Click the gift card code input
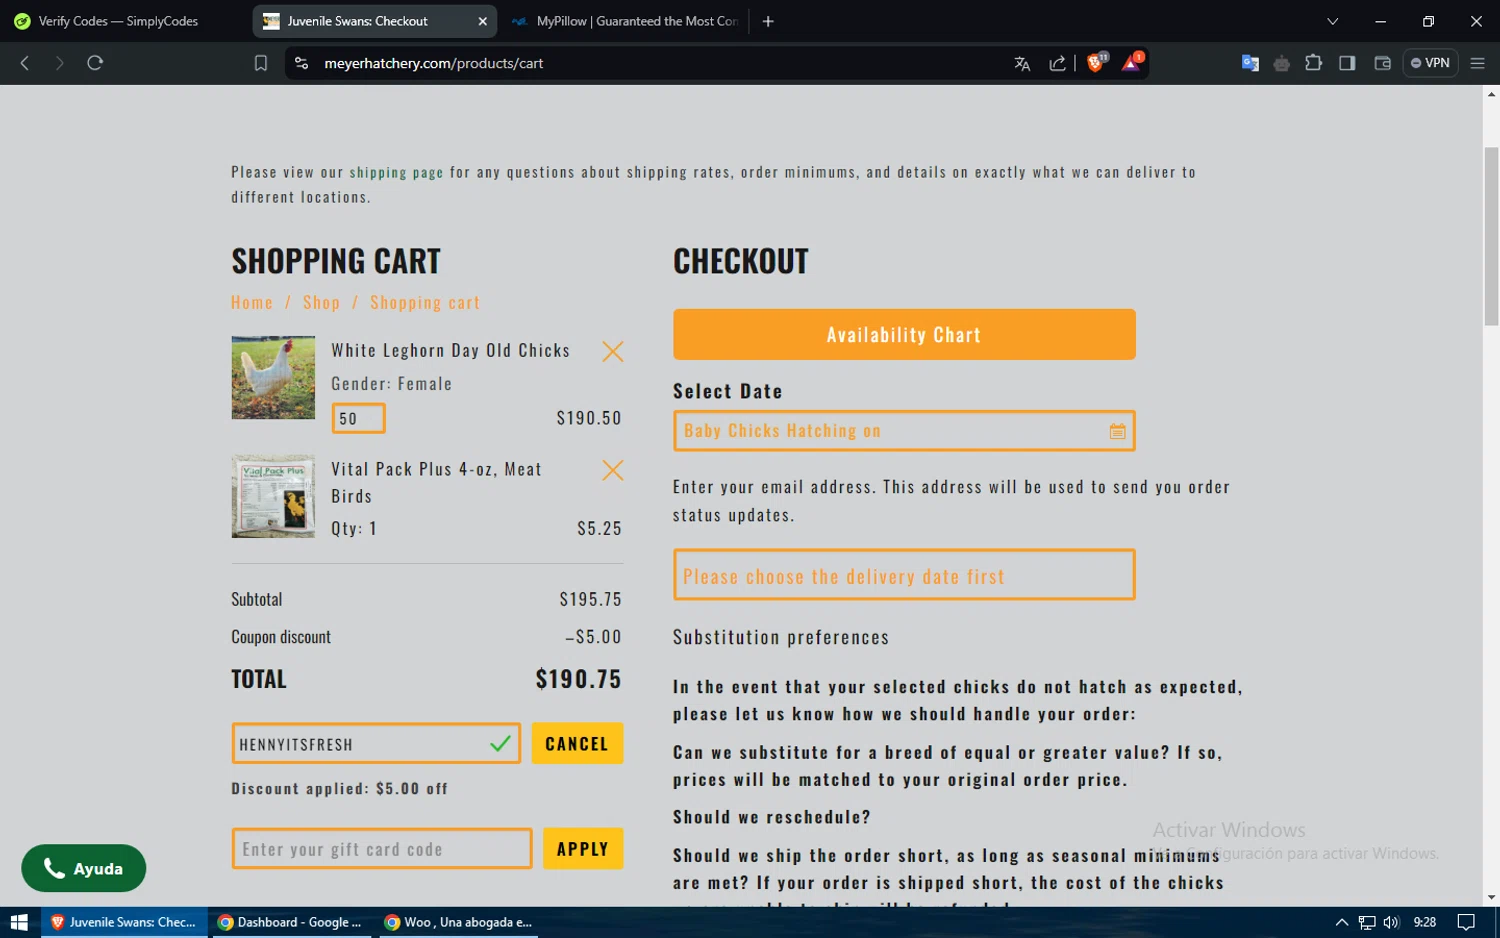The height and width of the screenshot is (938, 1500). (x=382, y=848)
